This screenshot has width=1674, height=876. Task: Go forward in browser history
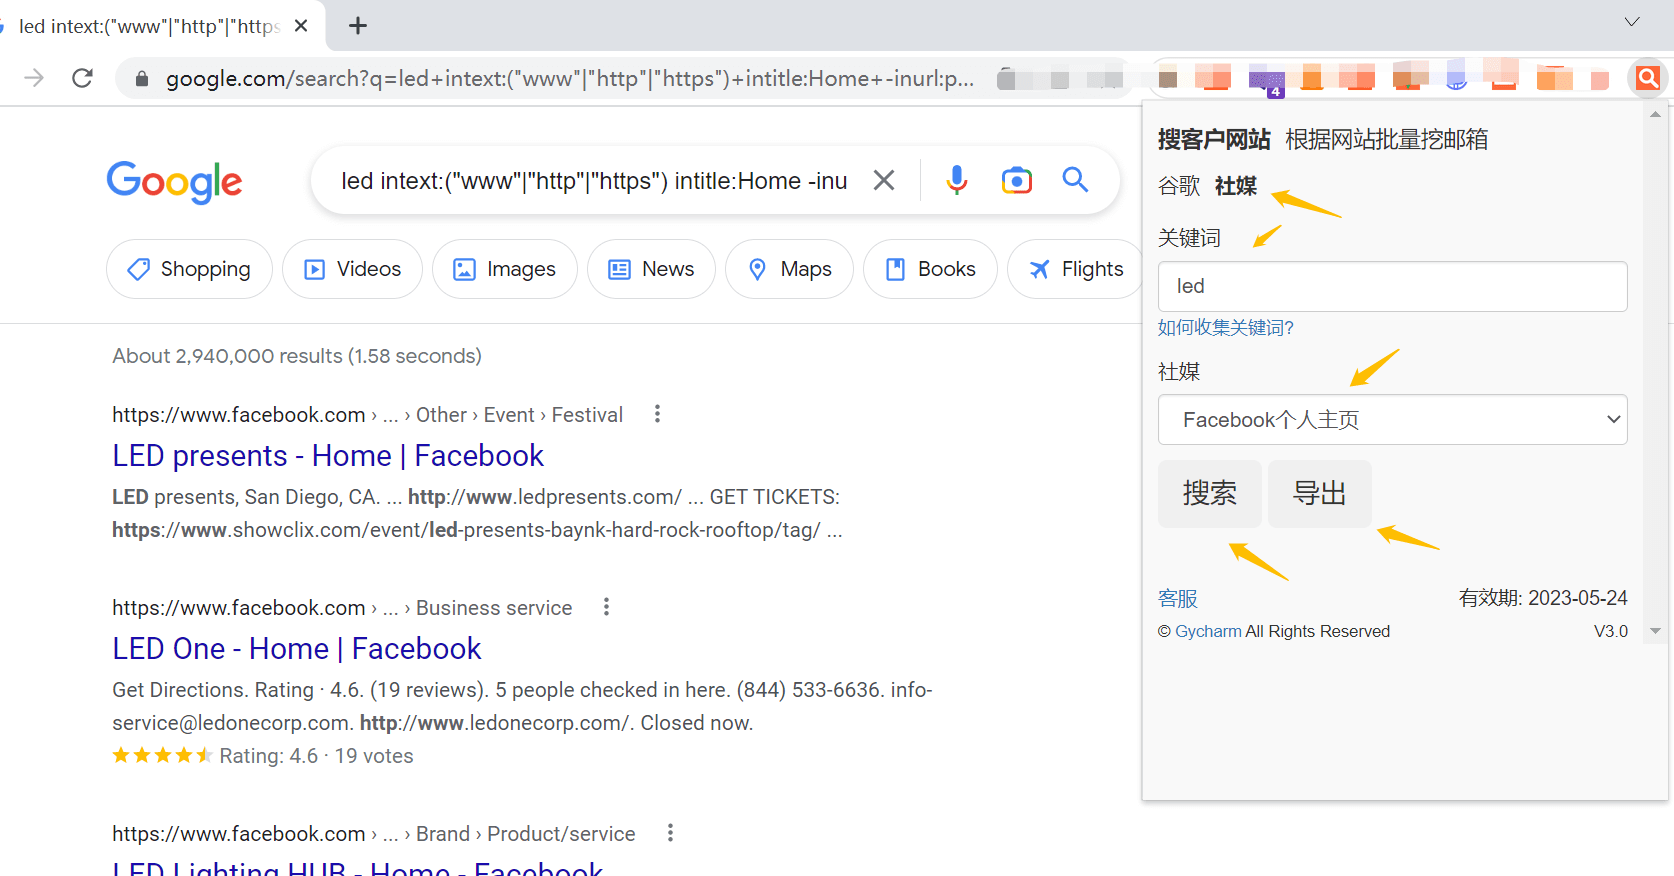pos(34,78)
